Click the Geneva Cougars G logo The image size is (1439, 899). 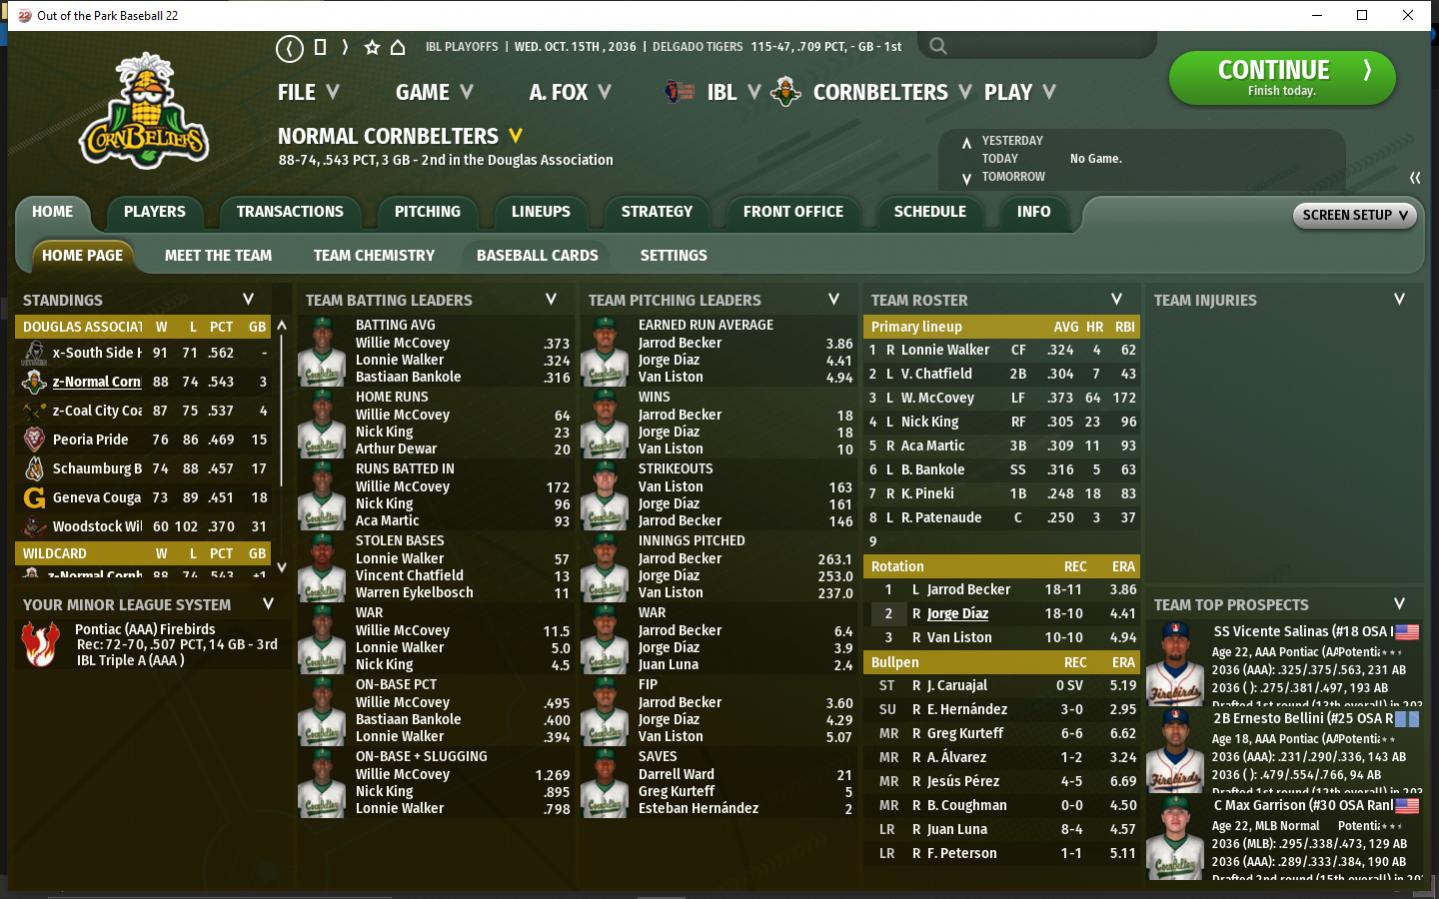[x=34, y=498]
